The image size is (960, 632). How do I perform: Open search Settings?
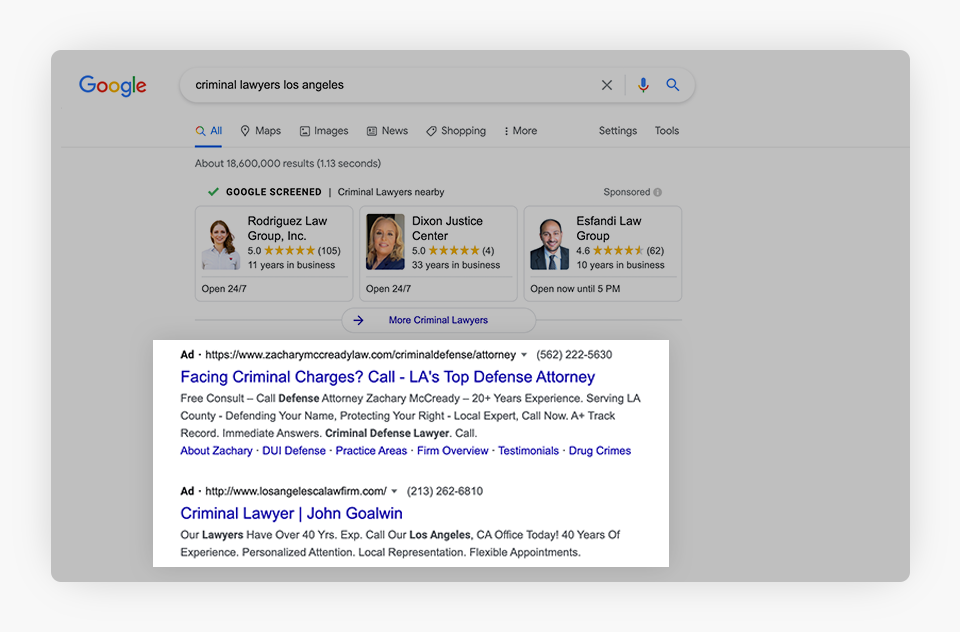point(617,131)
